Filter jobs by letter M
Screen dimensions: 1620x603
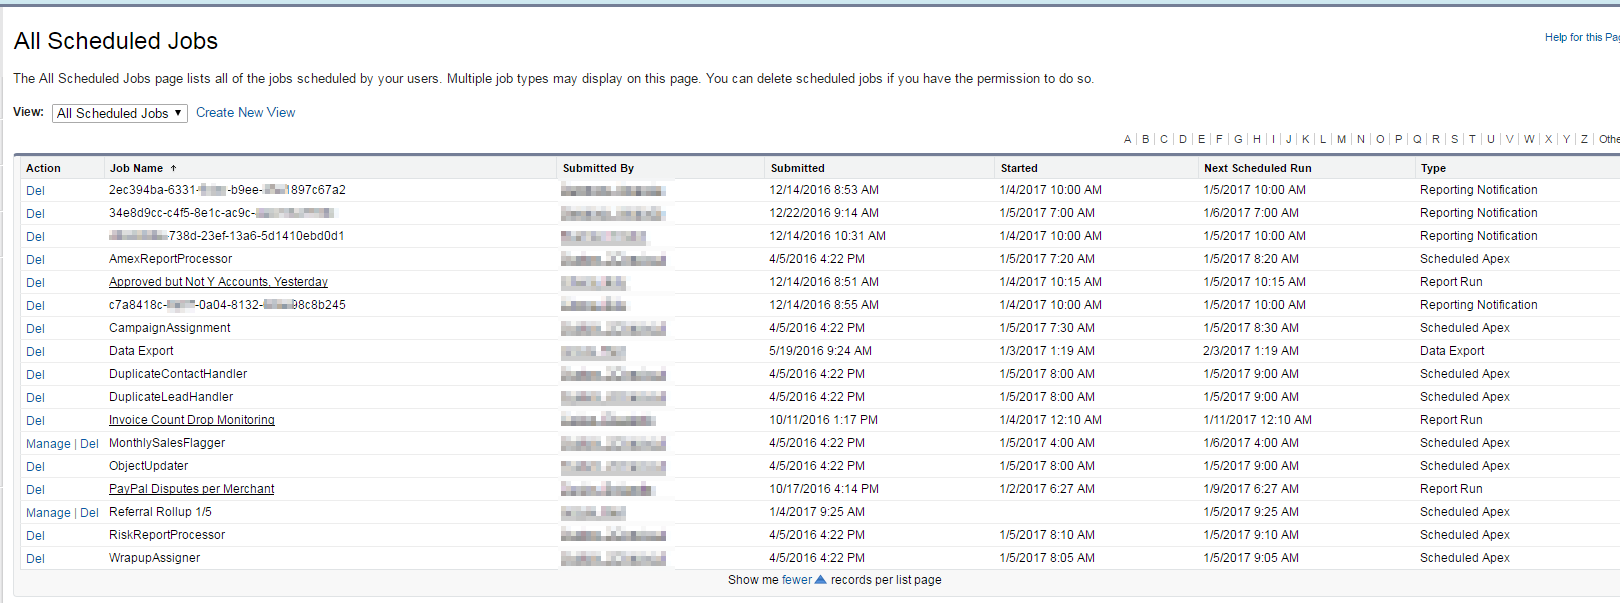[x=1341, y=140]
